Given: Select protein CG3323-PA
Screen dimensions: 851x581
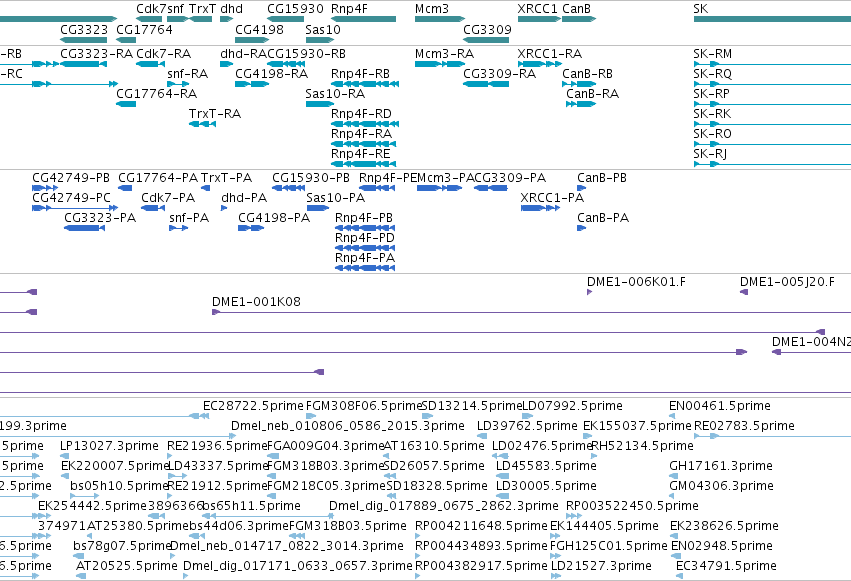Looking at the screenshot, I should tap(84, 228).
